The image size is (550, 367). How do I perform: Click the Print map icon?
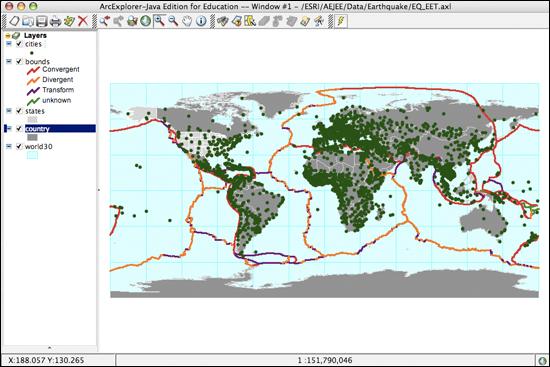[55, 21]
